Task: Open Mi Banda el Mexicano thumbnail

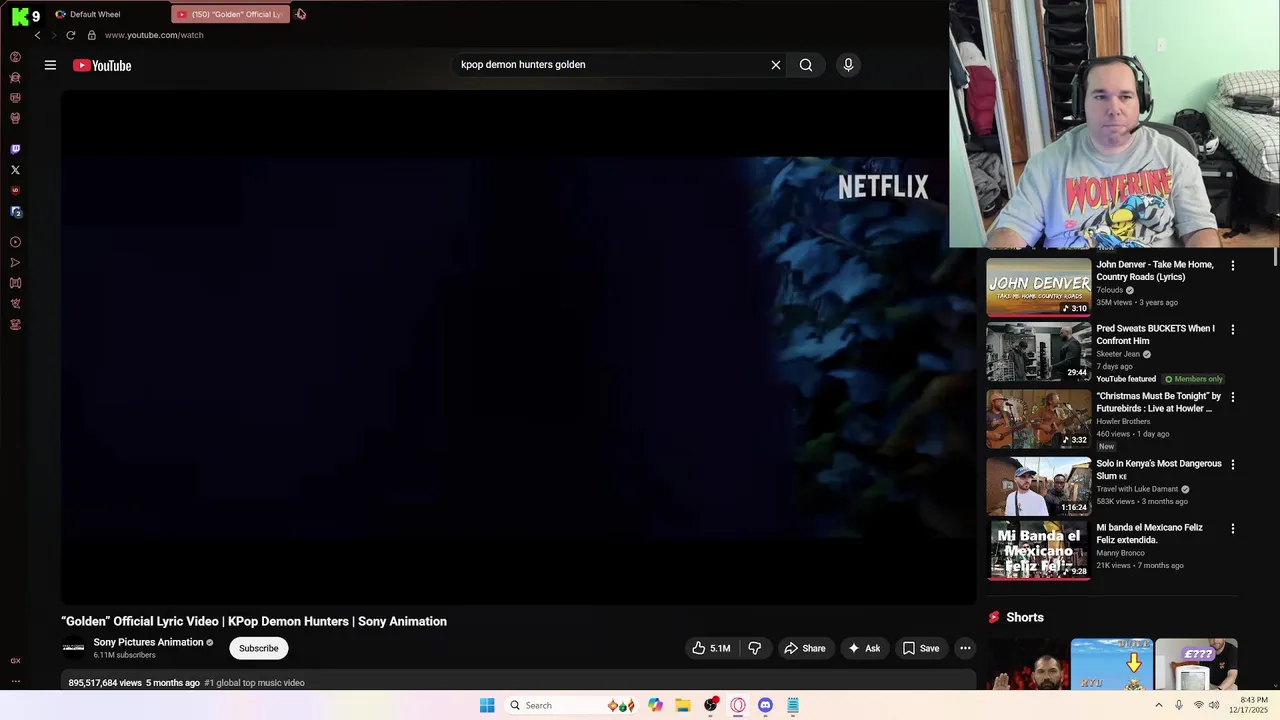Action: (1039, 550)
